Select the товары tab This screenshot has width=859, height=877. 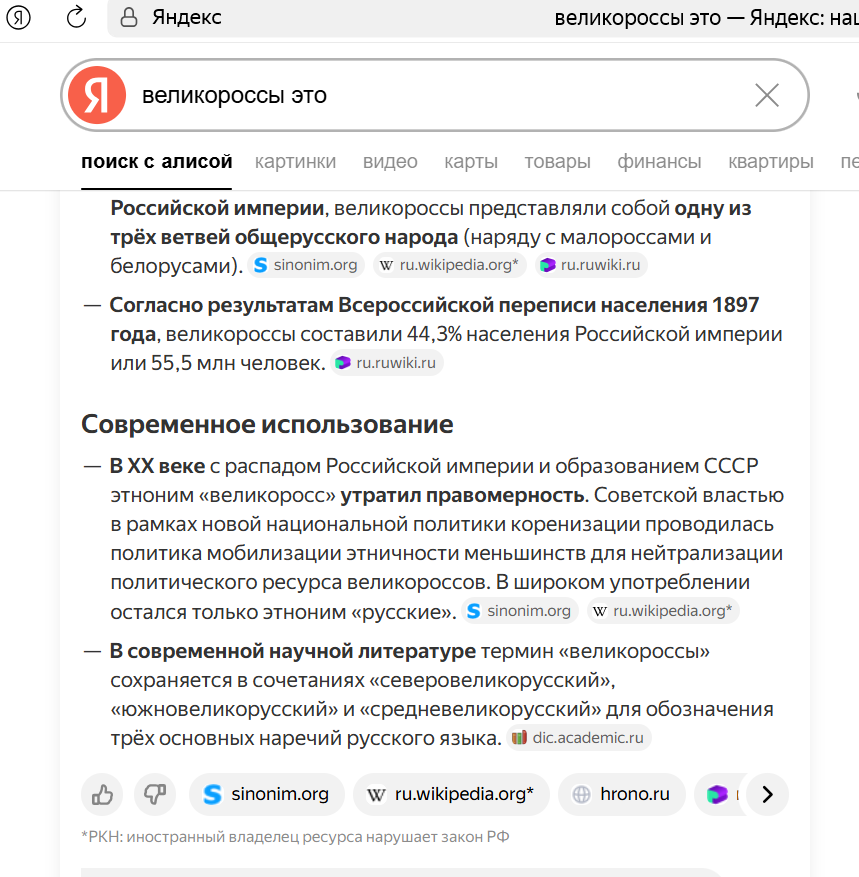pos(557,161)
